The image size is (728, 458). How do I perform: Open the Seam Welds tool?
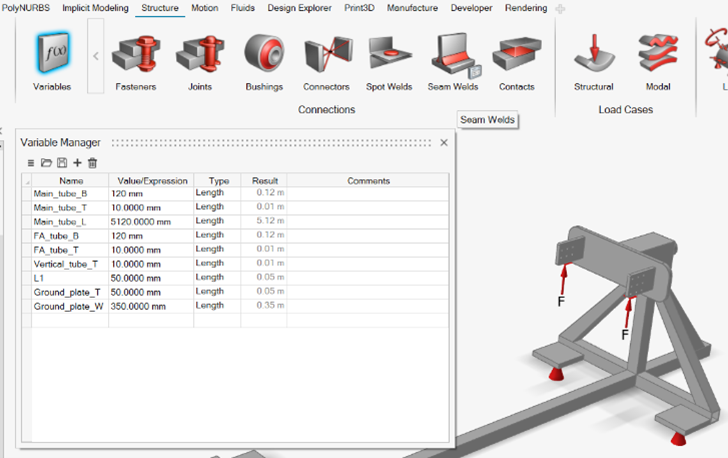click(x=453, y=54)
